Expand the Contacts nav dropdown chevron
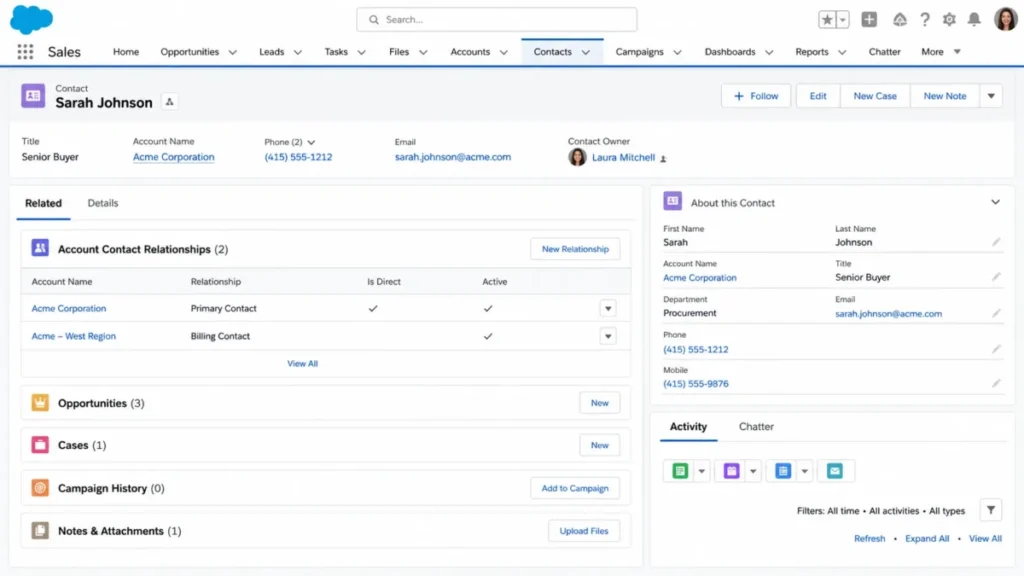The image size is (1024, 576). pos(586,52)
